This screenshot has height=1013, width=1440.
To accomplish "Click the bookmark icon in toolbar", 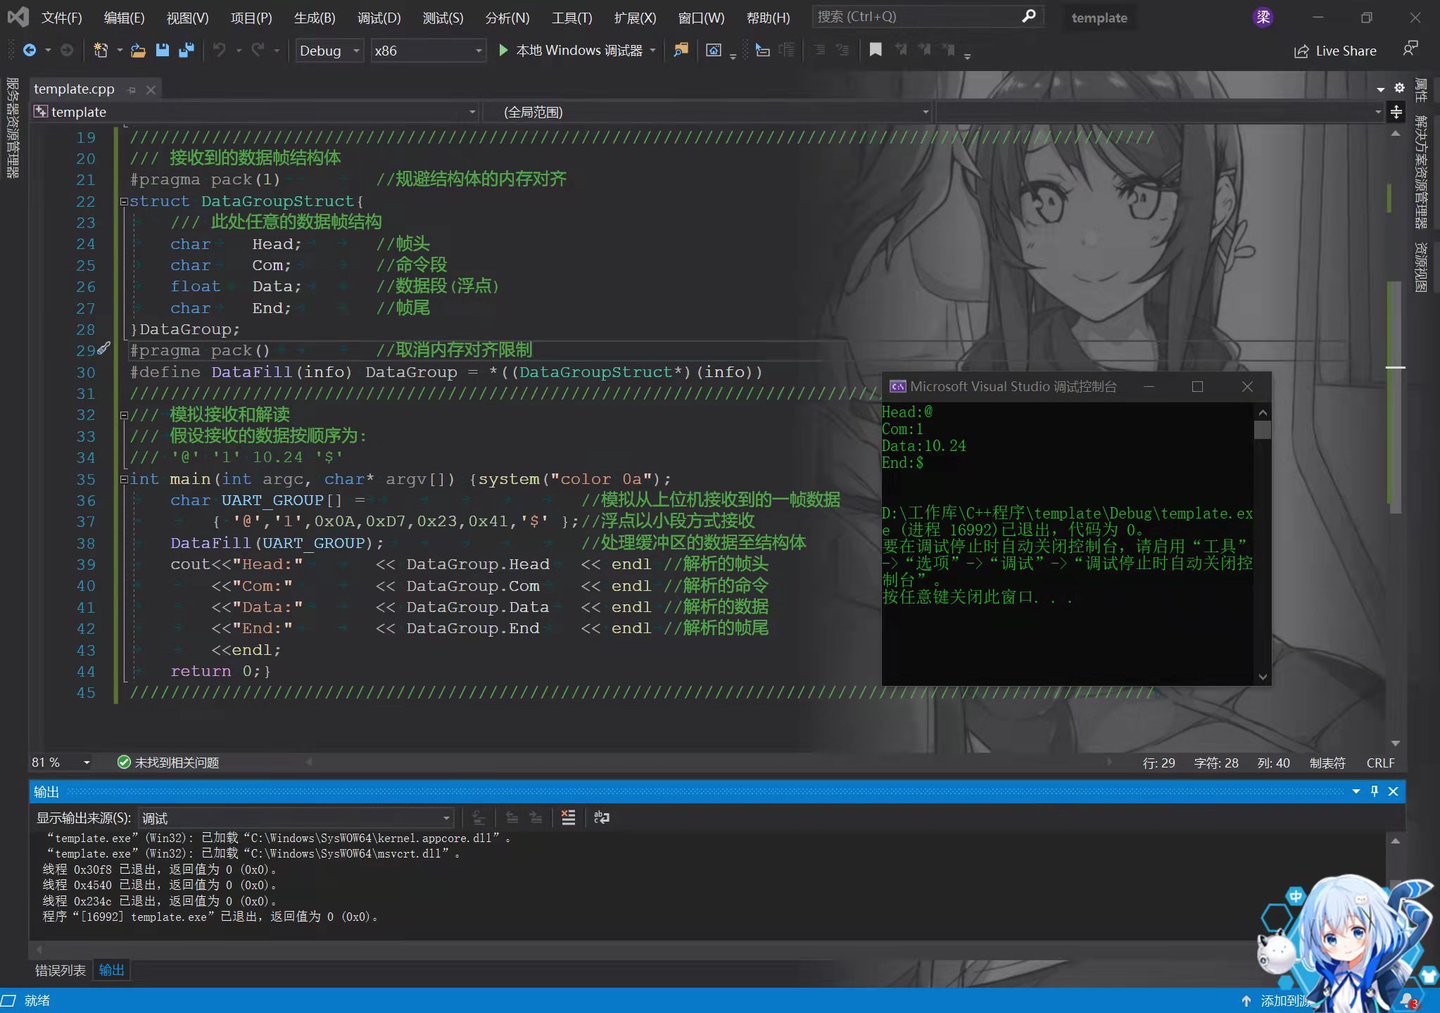I will coord(875,50).
